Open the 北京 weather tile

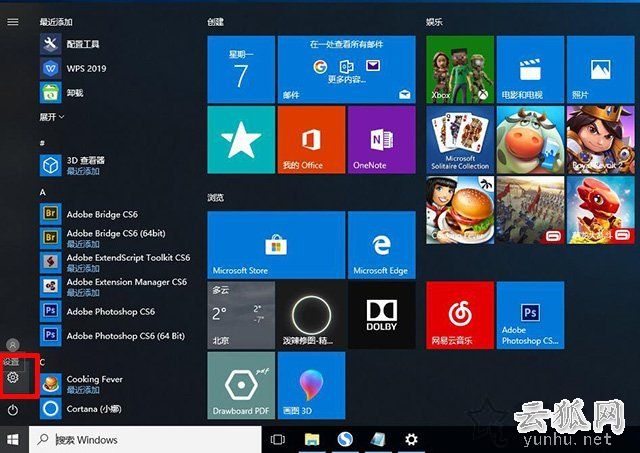point(241,315)
